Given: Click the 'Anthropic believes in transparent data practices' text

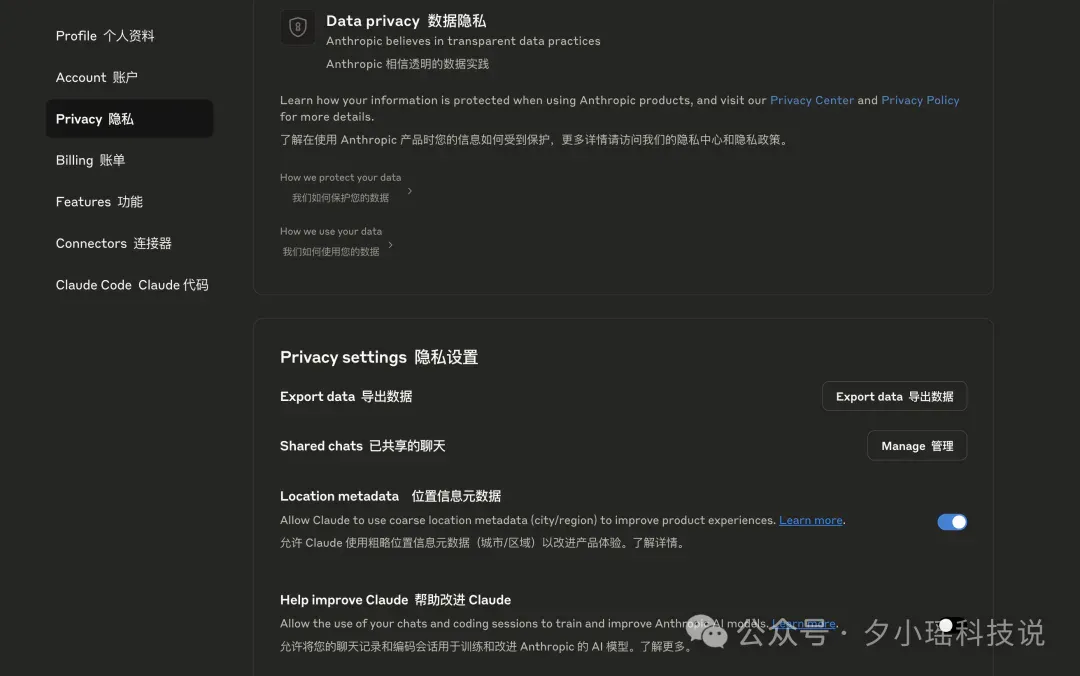Looking at the screenshot, I should (463, 41).
